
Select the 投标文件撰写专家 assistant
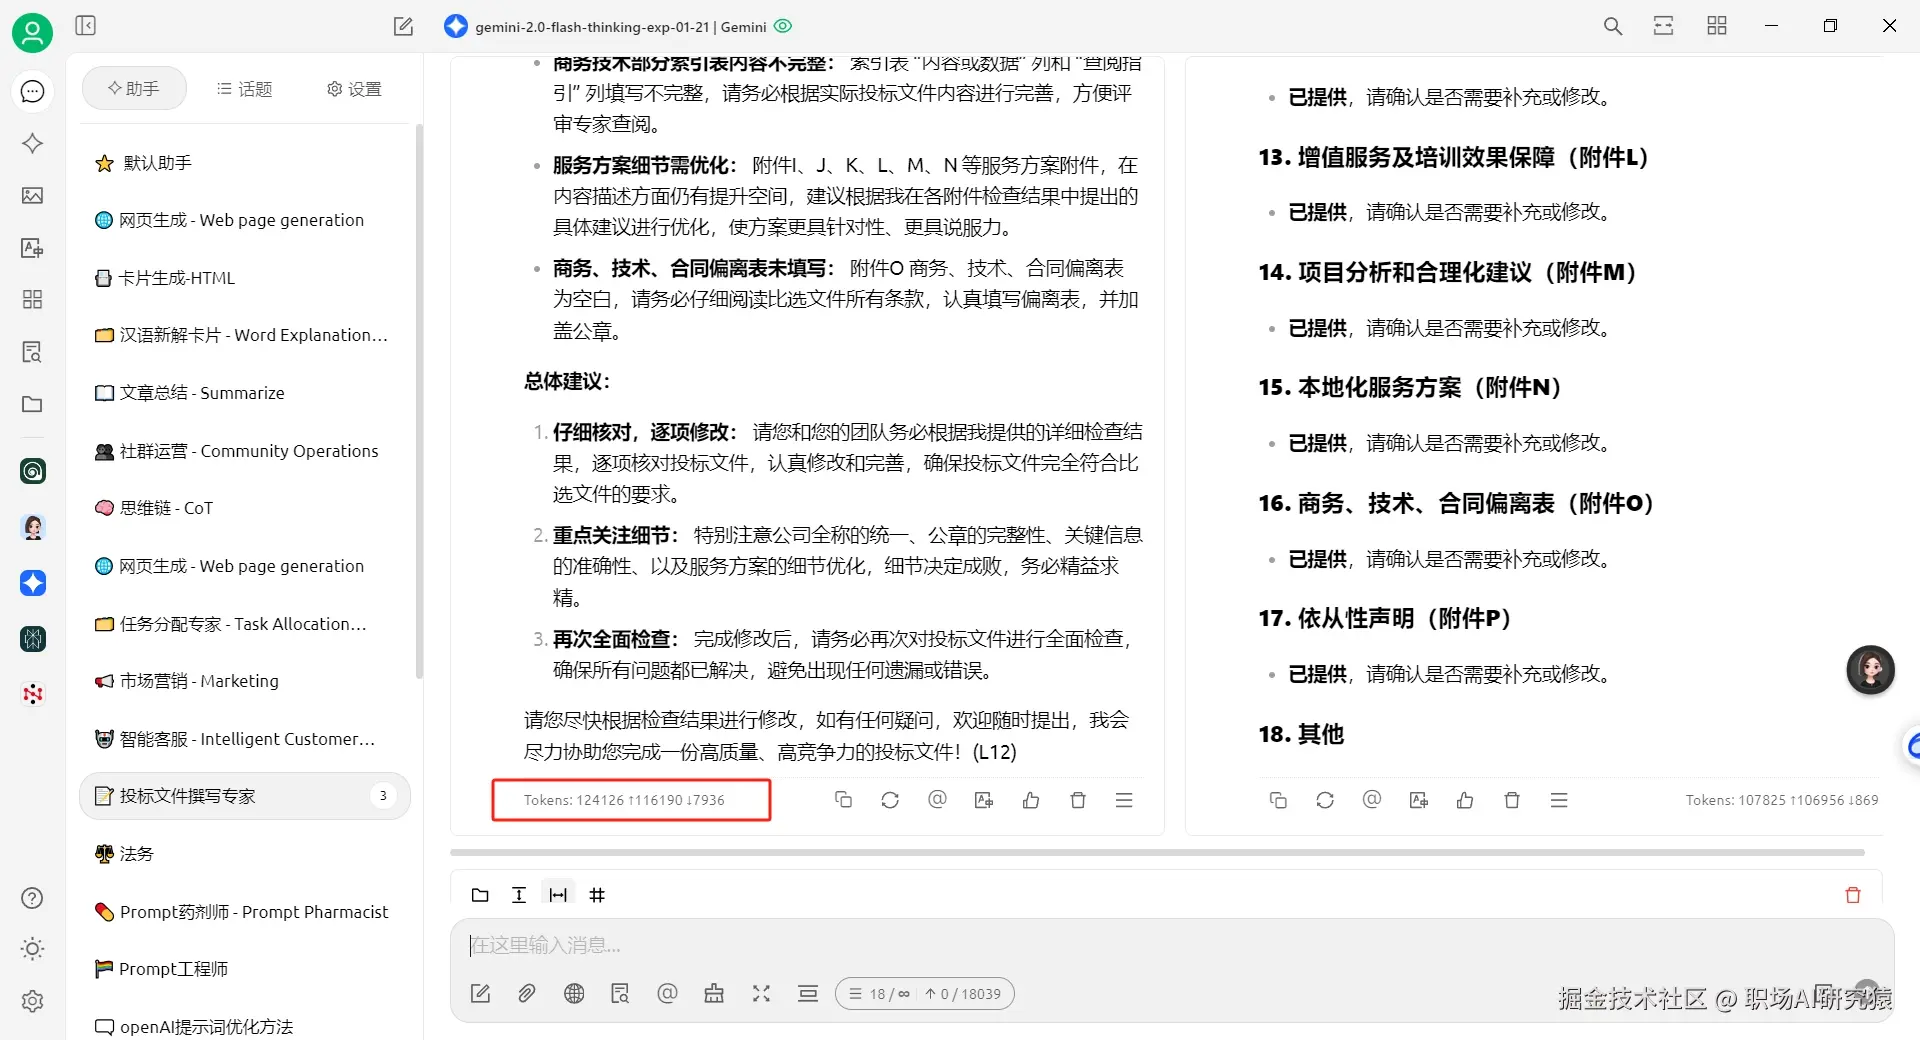[x=186, y=795]
